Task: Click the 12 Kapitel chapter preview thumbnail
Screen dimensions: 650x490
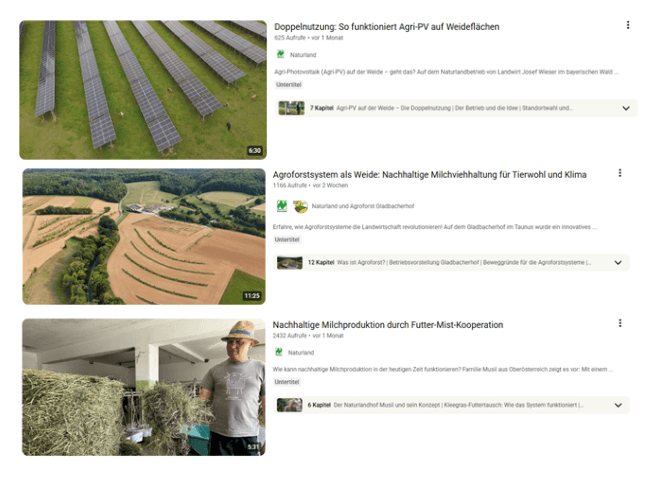Action: point(290,262)
